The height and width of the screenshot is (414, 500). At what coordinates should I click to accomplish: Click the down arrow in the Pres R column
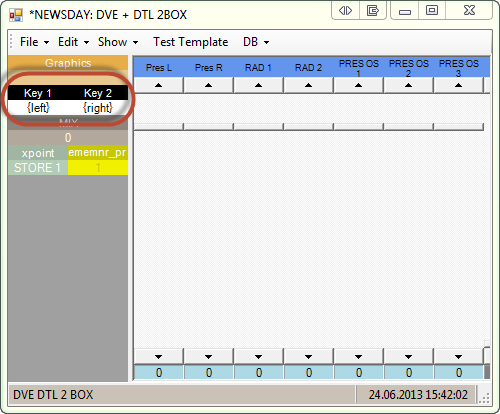(x=208, y=357)
